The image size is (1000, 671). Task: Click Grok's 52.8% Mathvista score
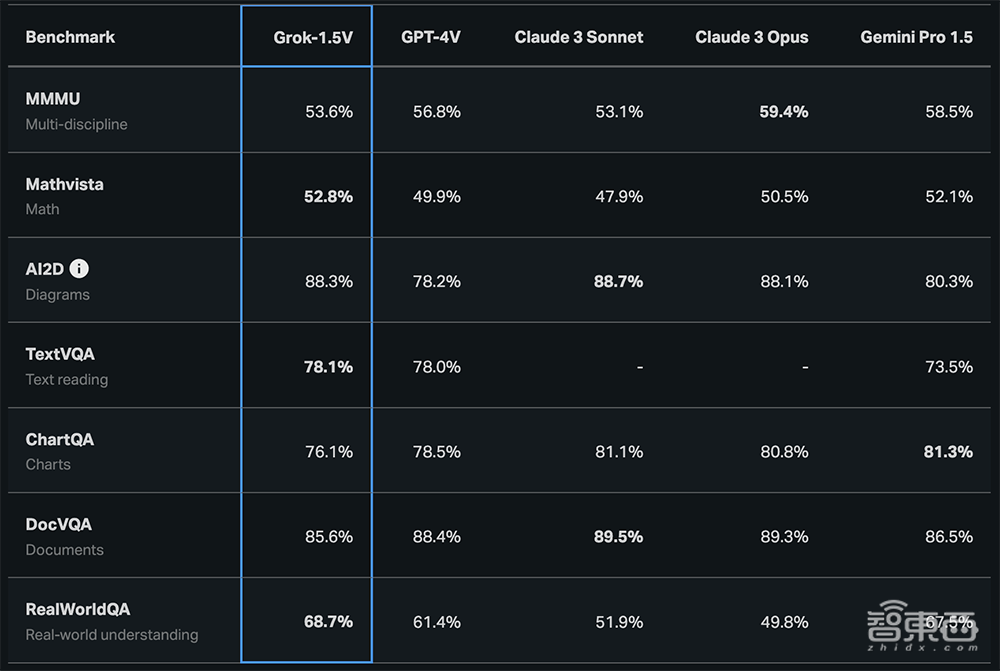coord(328,197)
